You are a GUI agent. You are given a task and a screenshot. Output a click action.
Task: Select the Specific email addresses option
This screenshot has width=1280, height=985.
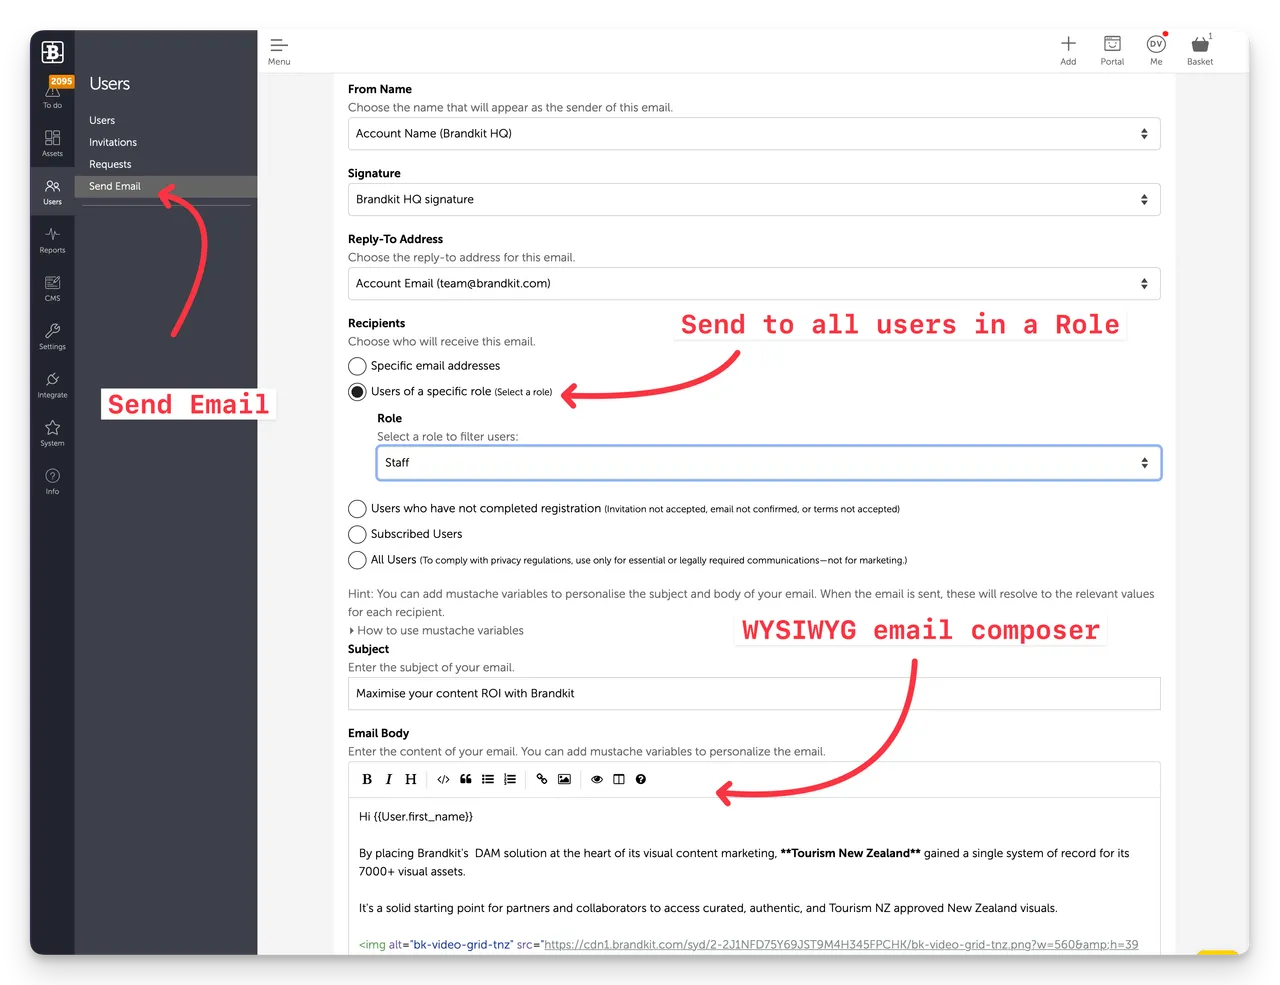click(x=357, y=366)
